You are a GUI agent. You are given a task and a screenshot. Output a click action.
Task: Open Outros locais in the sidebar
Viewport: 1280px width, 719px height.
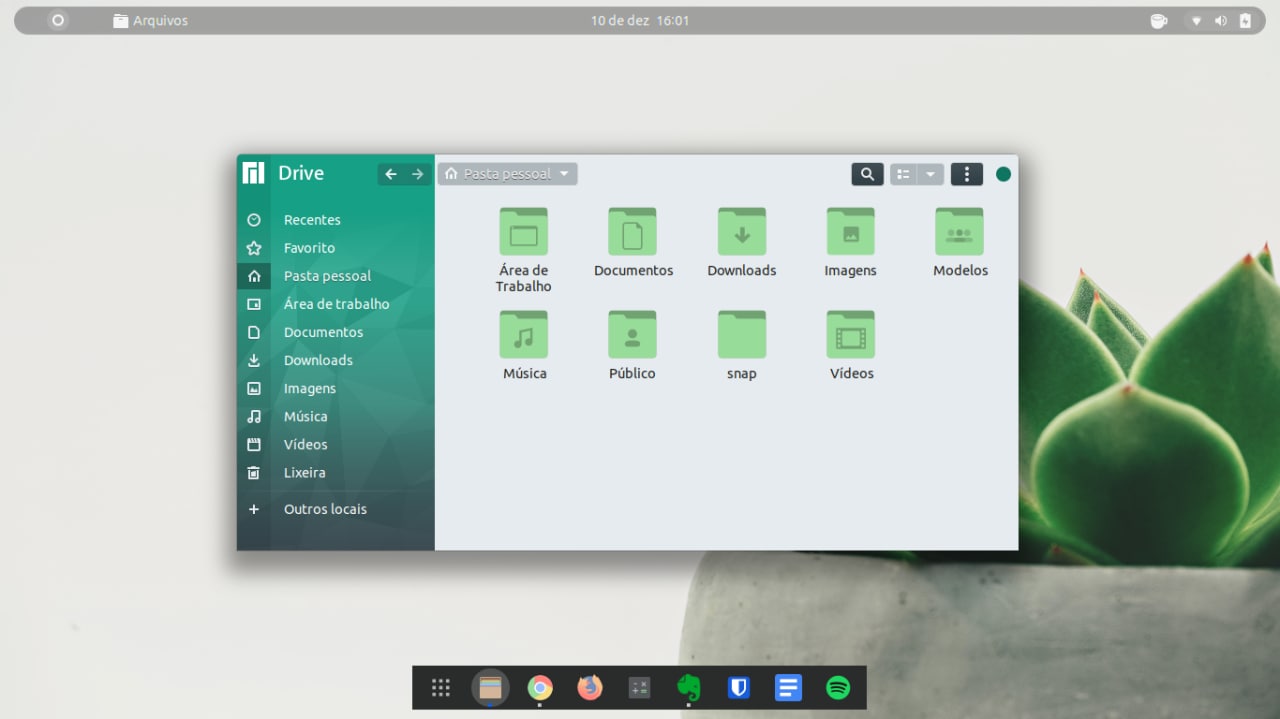coord(336,509)
